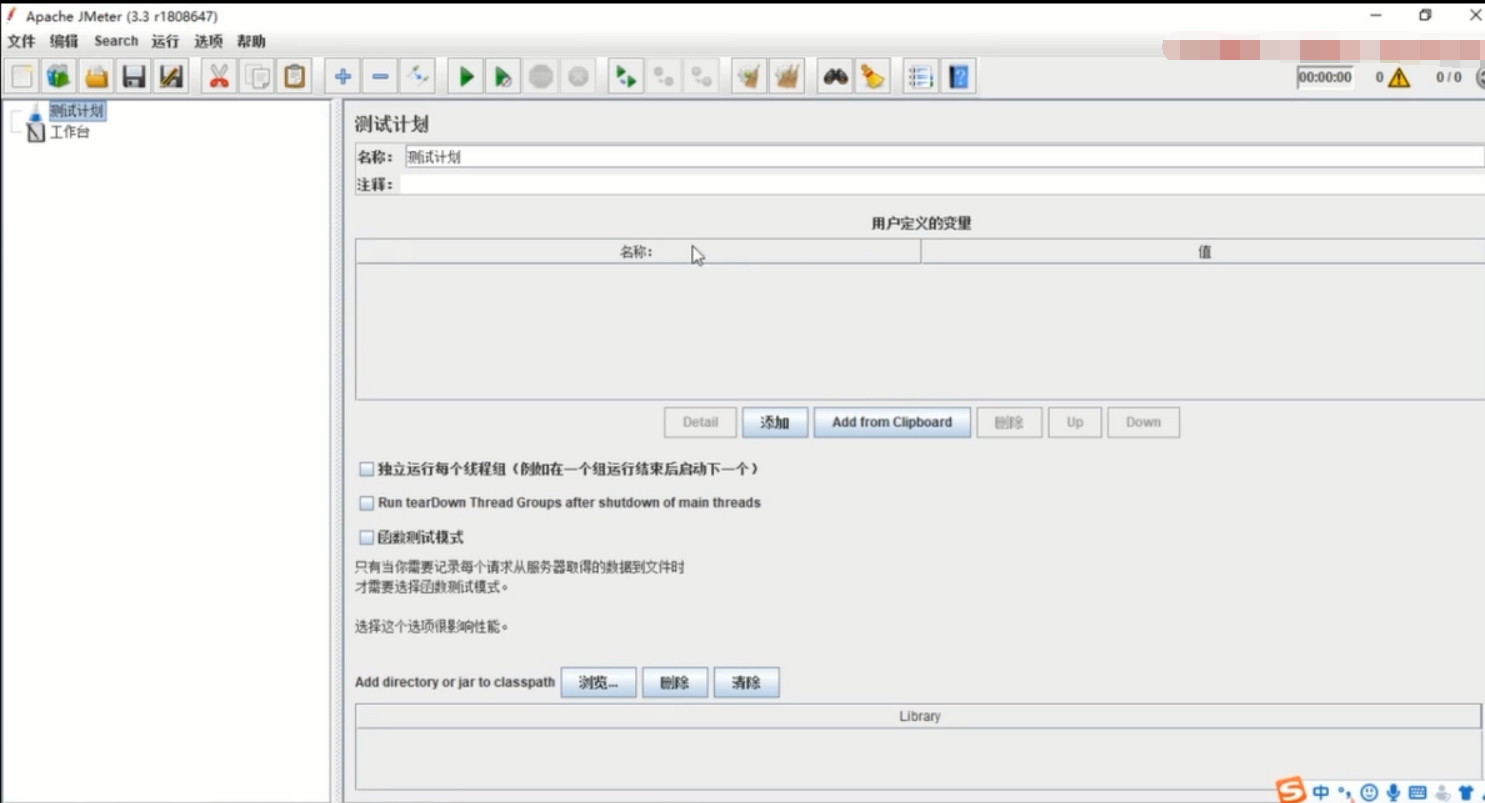Start the test with green play icon

[466, 76]
